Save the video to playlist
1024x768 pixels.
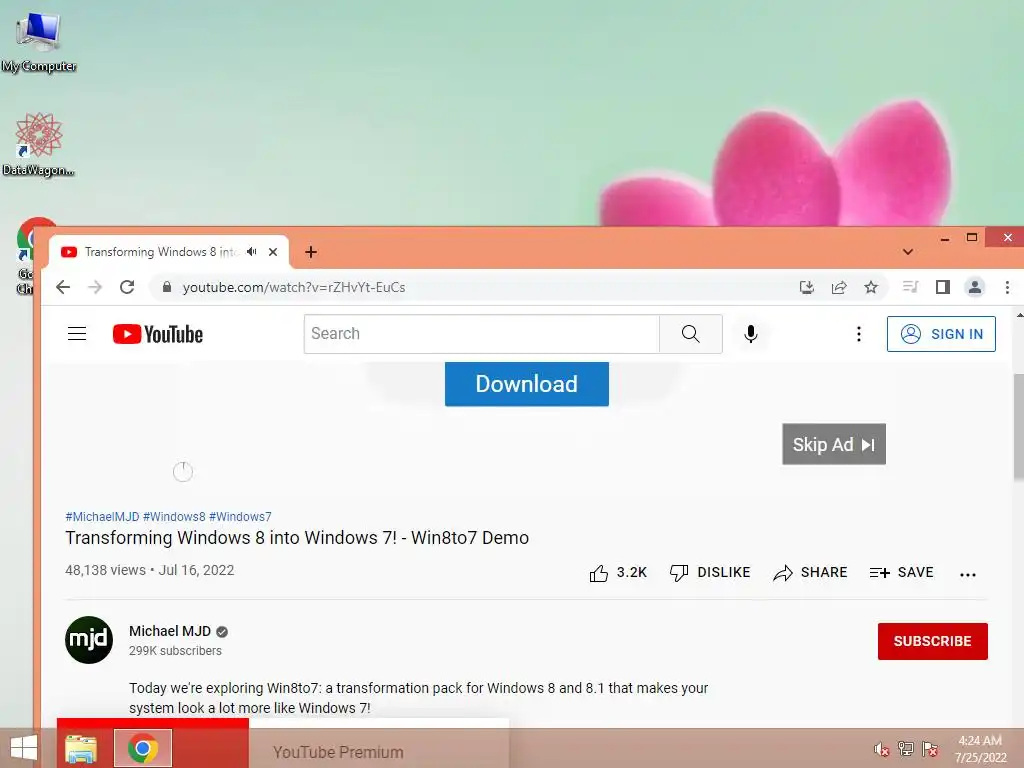point(901,573)
